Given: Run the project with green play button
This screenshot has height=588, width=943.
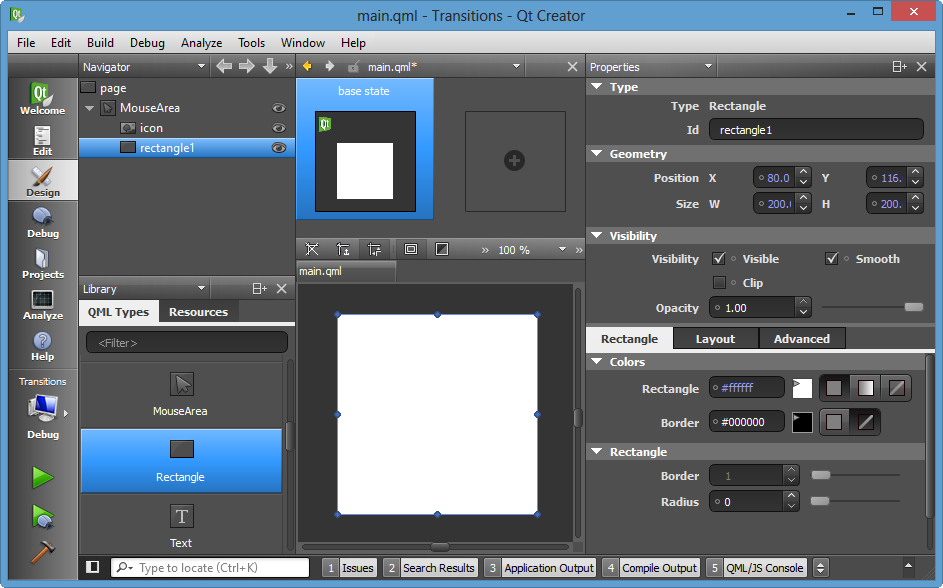Looking at the screenshot, I should tap(43, 478).
